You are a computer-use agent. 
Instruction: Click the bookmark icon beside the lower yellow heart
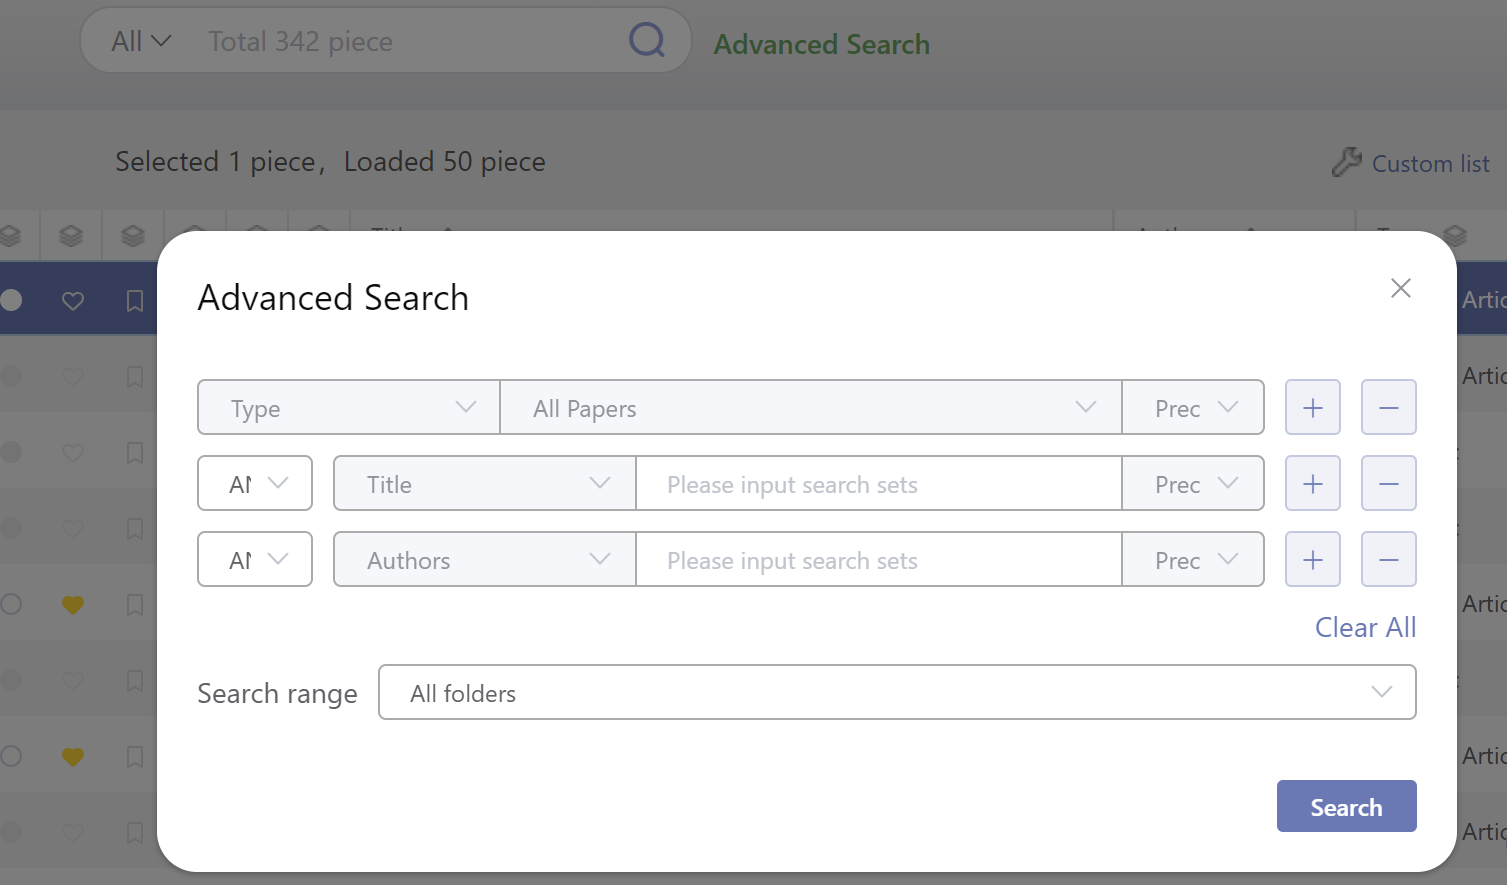[134, 756]
